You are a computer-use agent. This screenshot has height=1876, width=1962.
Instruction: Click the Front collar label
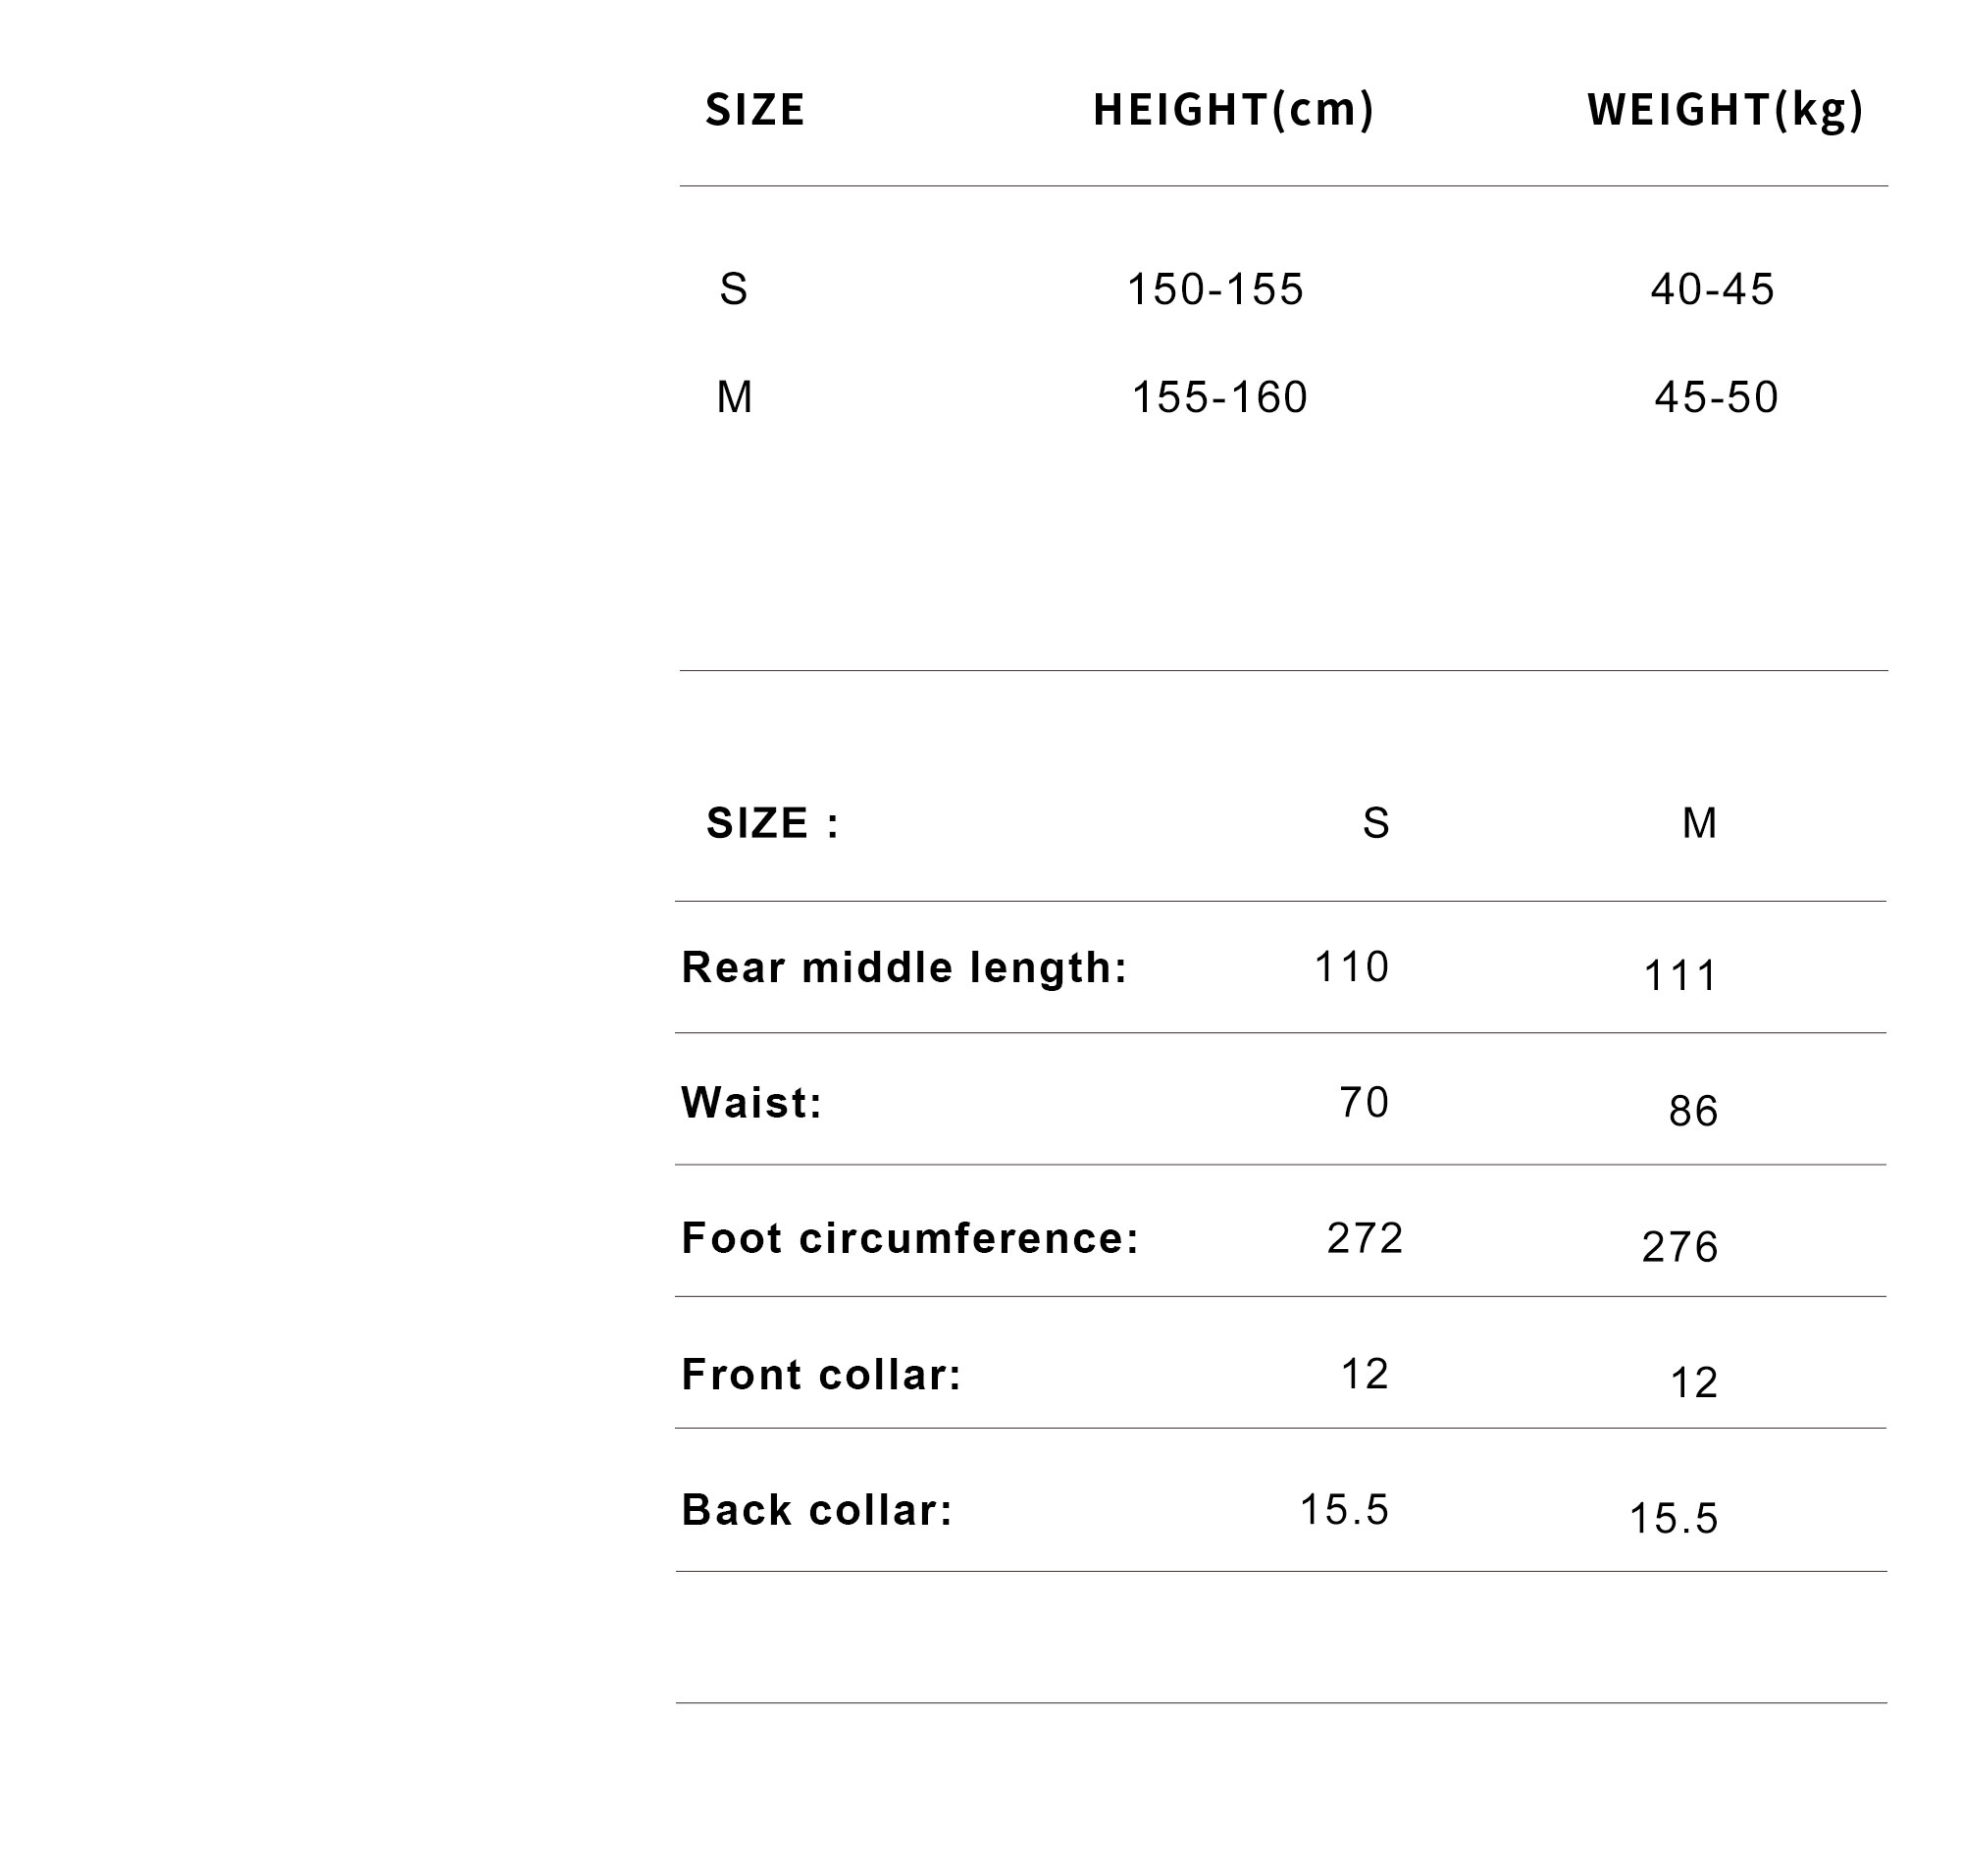pyautogui.click(x=821, y=1374)
